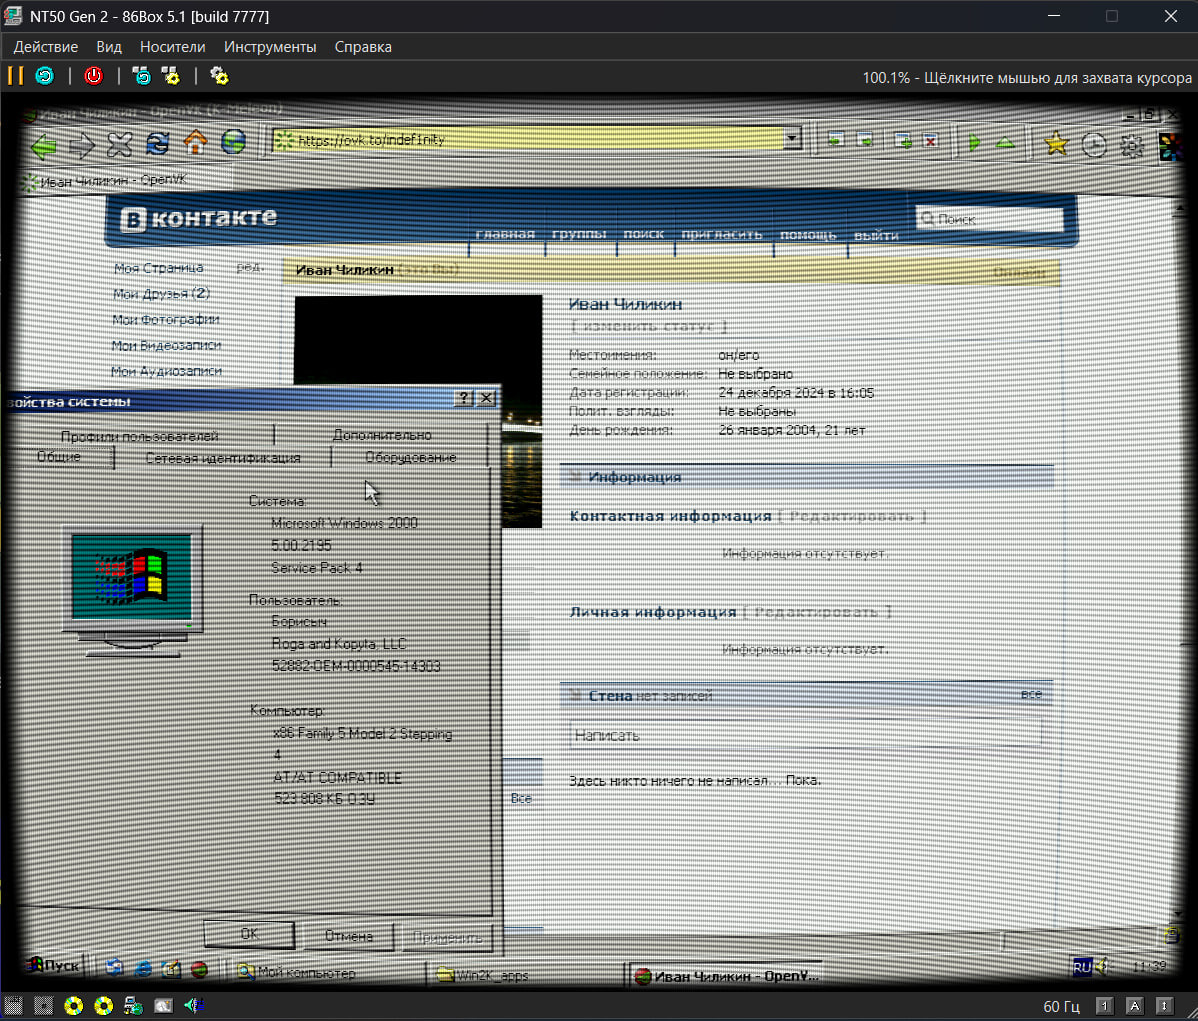Viewport: 1198px width, 1021px height.
Task: Stop page loading with the X icon
Action: coord(120,145)
